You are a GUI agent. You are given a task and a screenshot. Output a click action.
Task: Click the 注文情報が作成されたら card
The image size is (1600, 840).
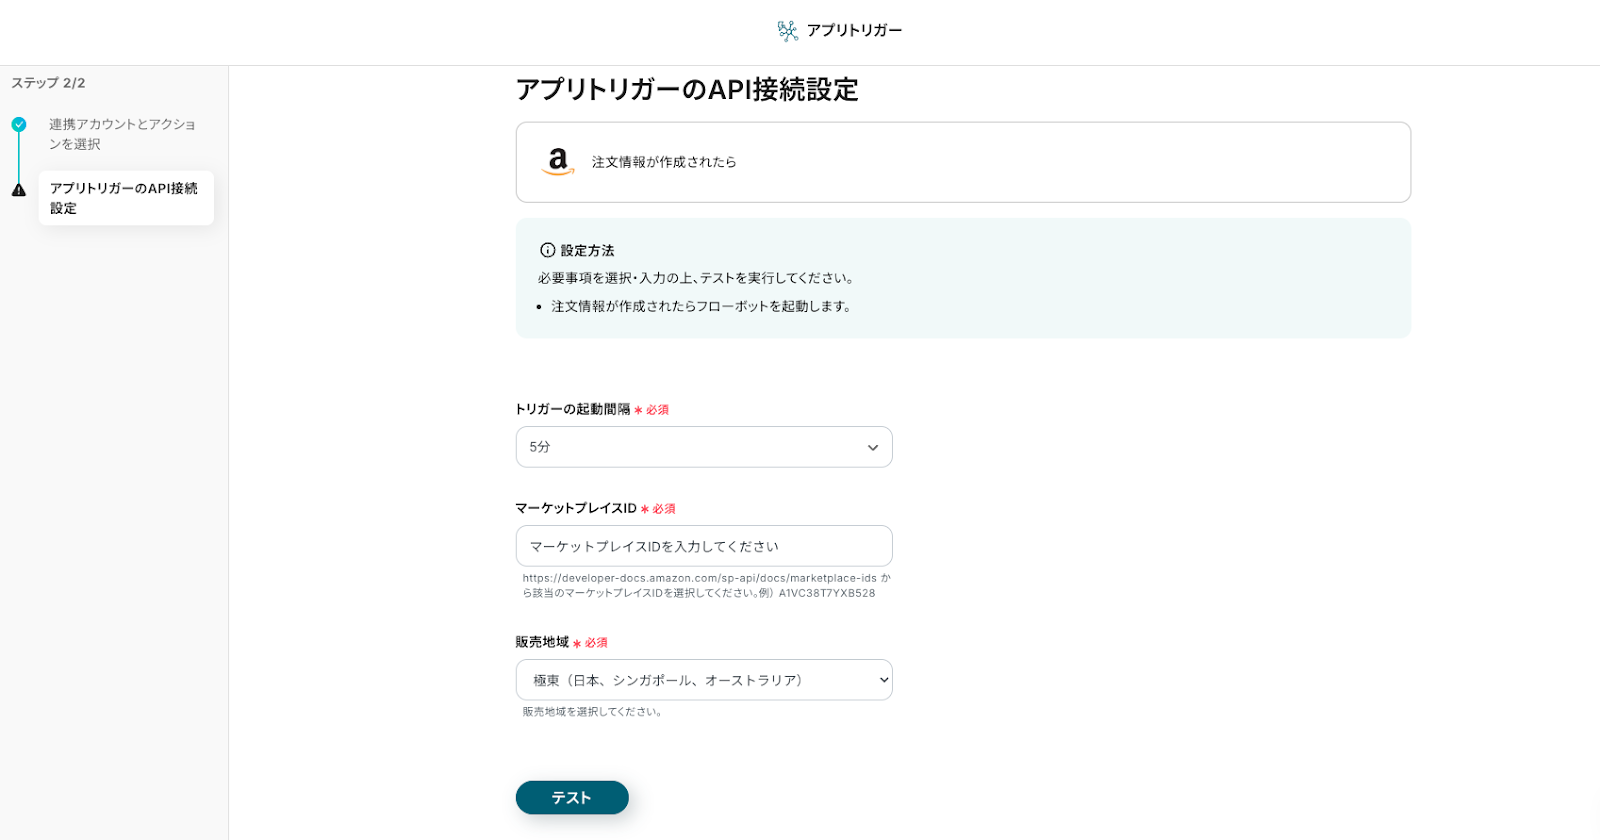pyautogui.click(x=963, y=162)
